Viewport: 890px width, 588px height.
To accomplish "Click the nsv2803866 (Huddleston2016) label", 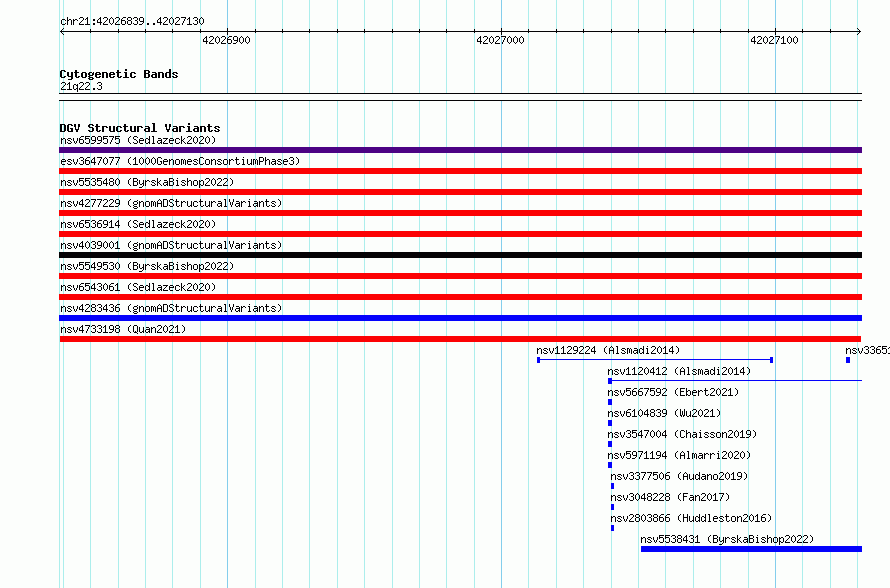I will 691,518.
